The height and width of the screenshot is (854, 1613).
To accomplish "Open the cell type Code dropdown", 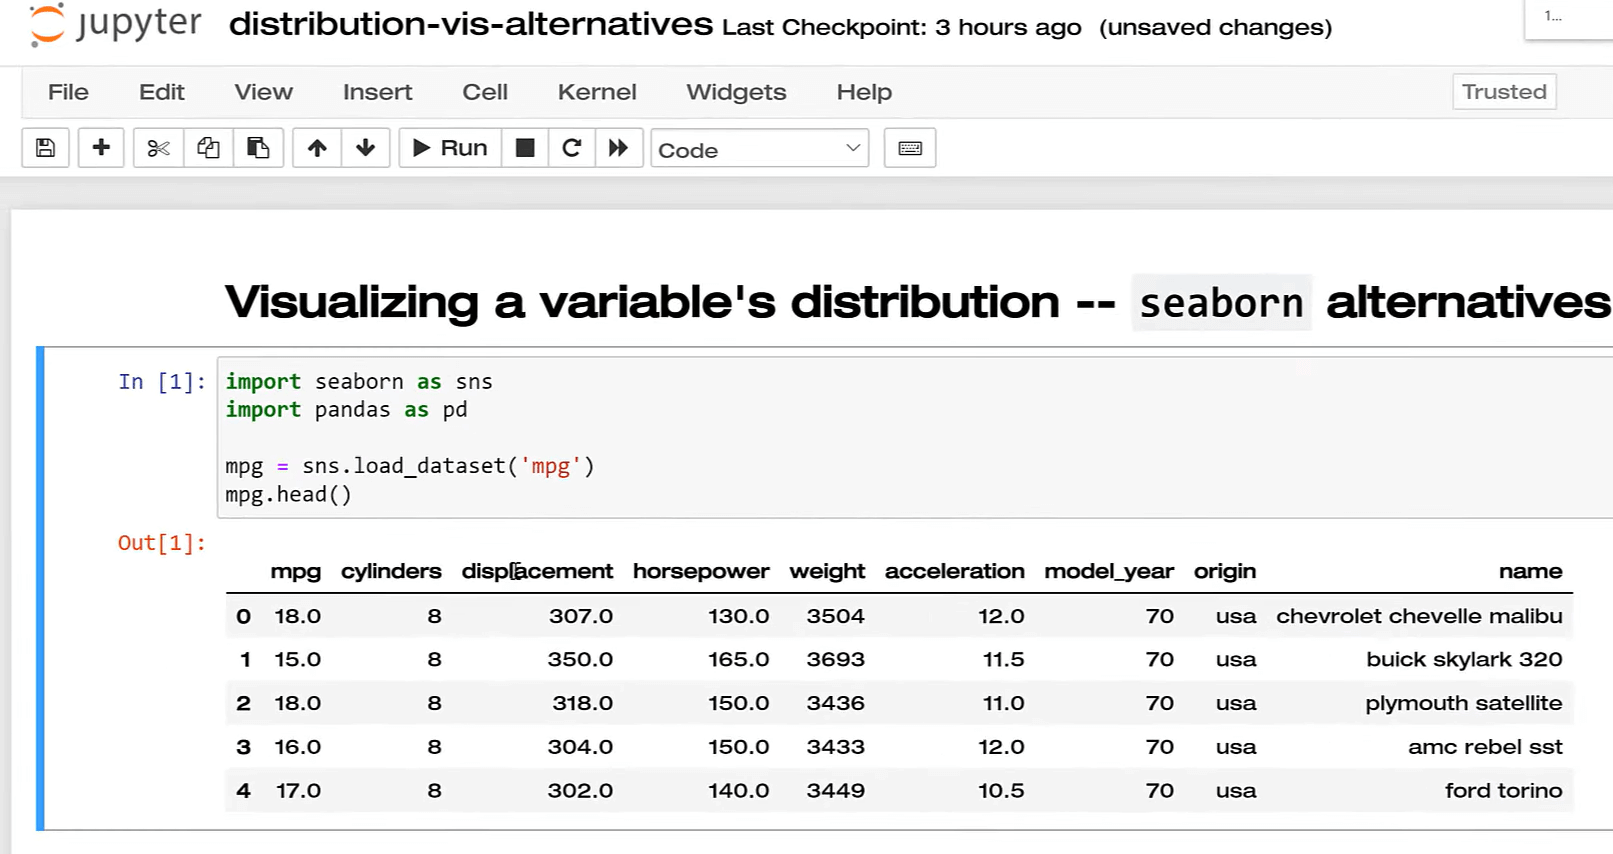I will click(760, 149).
